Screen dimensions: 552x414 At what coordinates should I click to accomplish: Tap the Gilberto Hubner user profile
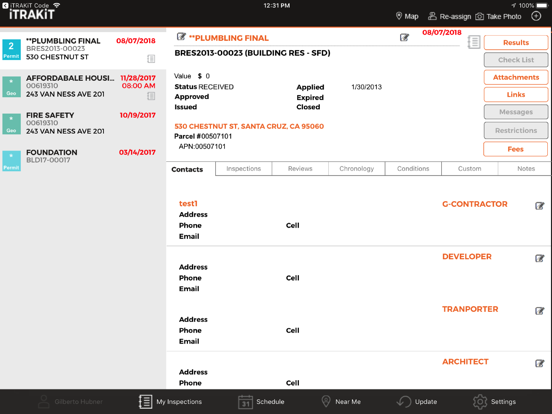tap(70, 402)
